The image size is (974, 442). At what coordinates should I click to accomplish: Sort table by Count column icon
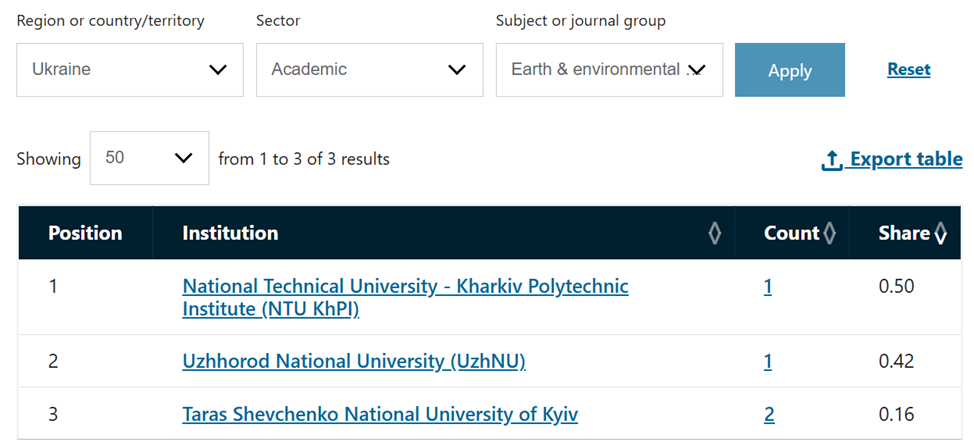click(829, 233)
